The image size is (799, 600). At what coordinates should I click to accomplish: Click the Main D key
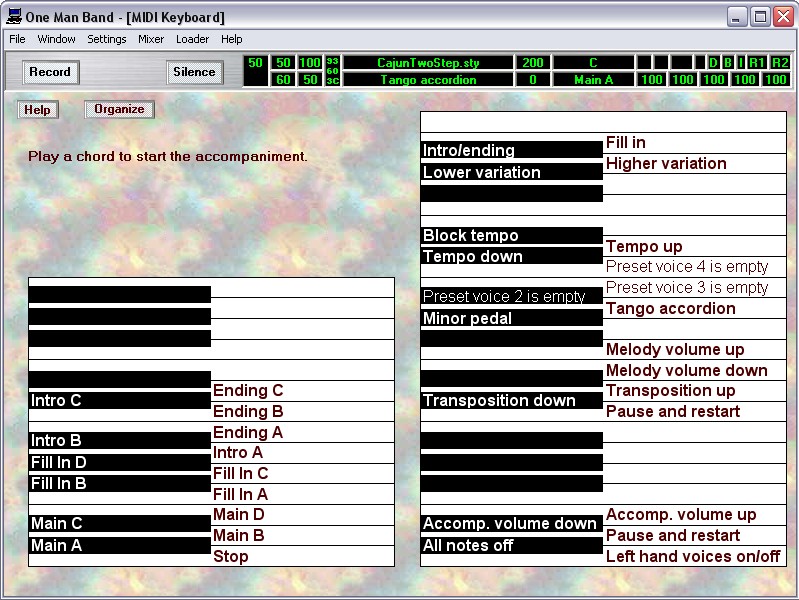click(x=303, y=515)
